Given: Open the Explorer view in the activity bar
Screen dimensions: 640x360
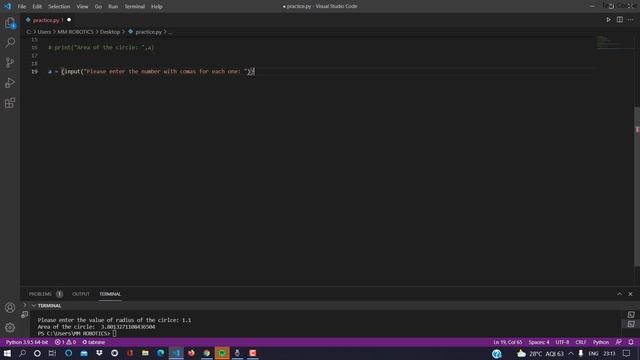Looking at the screenshot, I should tap(10, 23).
